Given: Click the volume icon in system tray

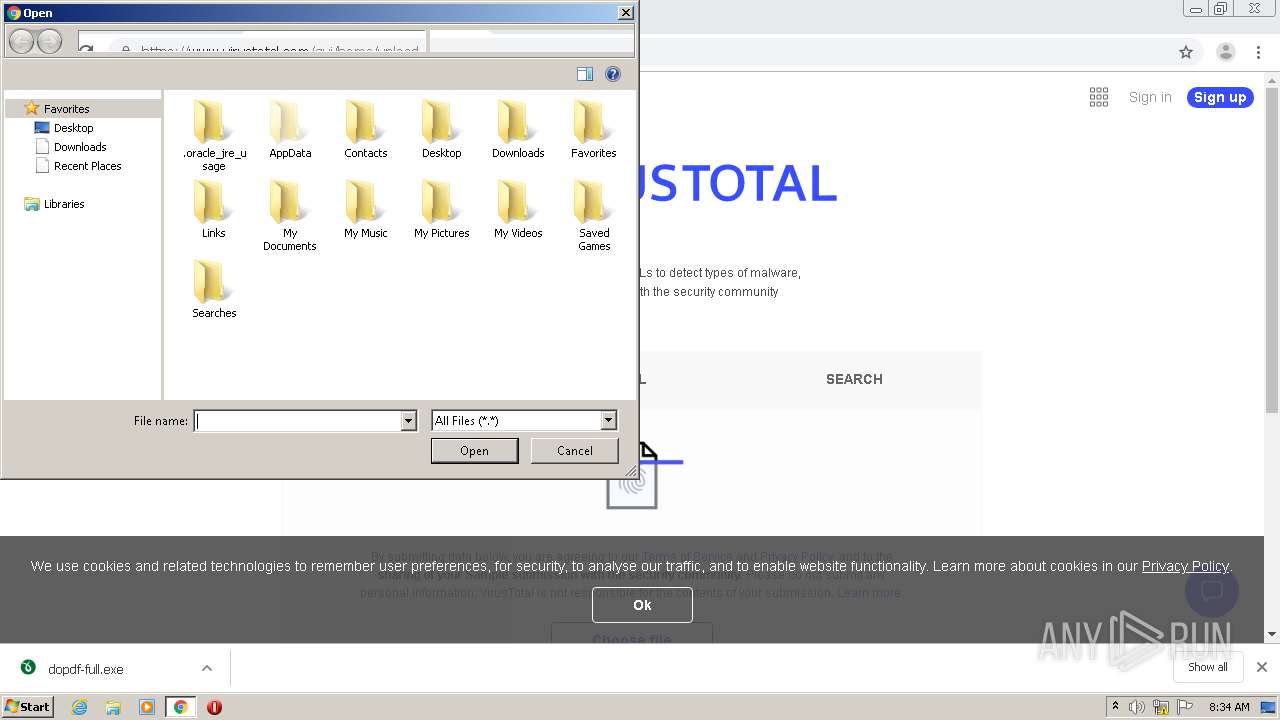Looking at the screenshot, I should (1137, 707).
